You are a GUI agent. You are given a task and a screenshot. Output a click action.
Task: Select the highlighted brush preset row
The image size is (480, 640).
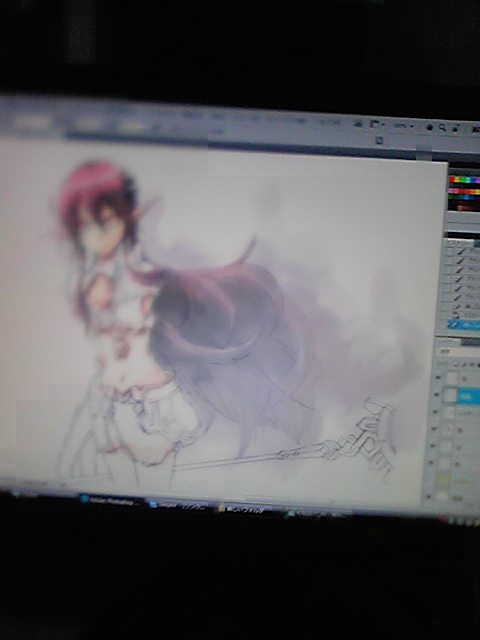pyautogui.click(x=464, y=325)
